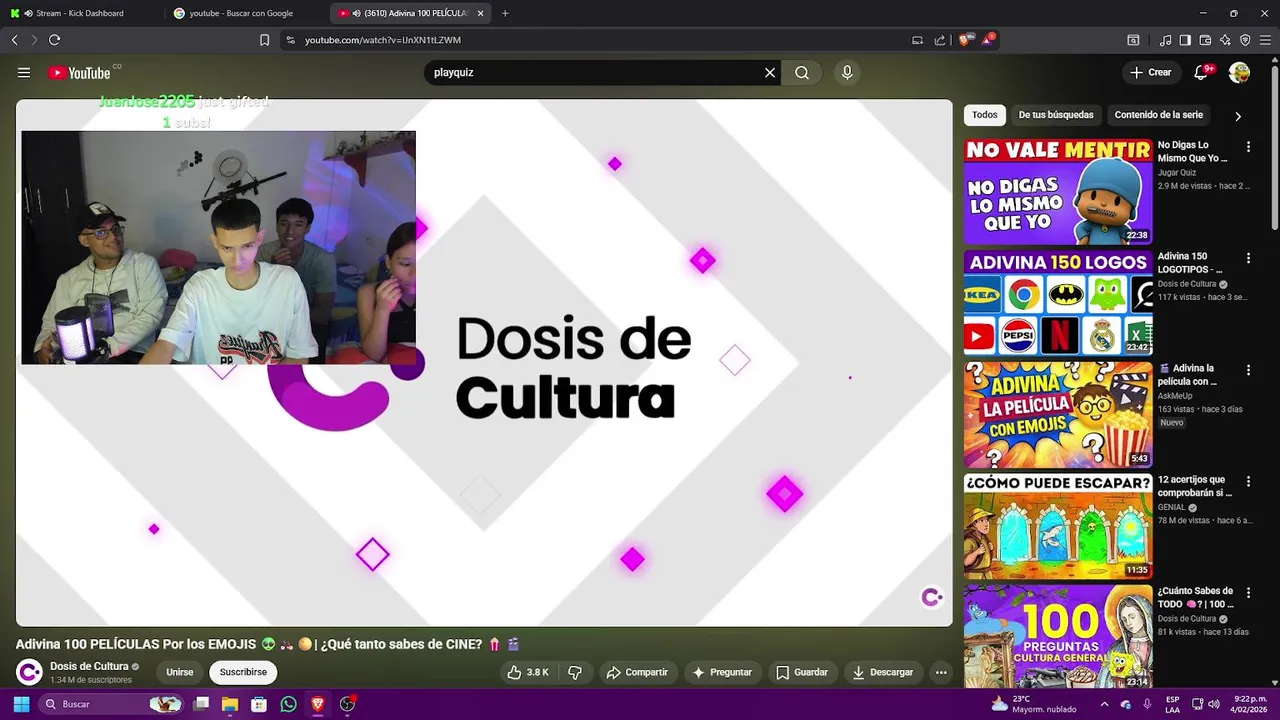Start voice search with the microphone icon
The width and height of the screenshot is (1280, 720).
click(847, 72)
